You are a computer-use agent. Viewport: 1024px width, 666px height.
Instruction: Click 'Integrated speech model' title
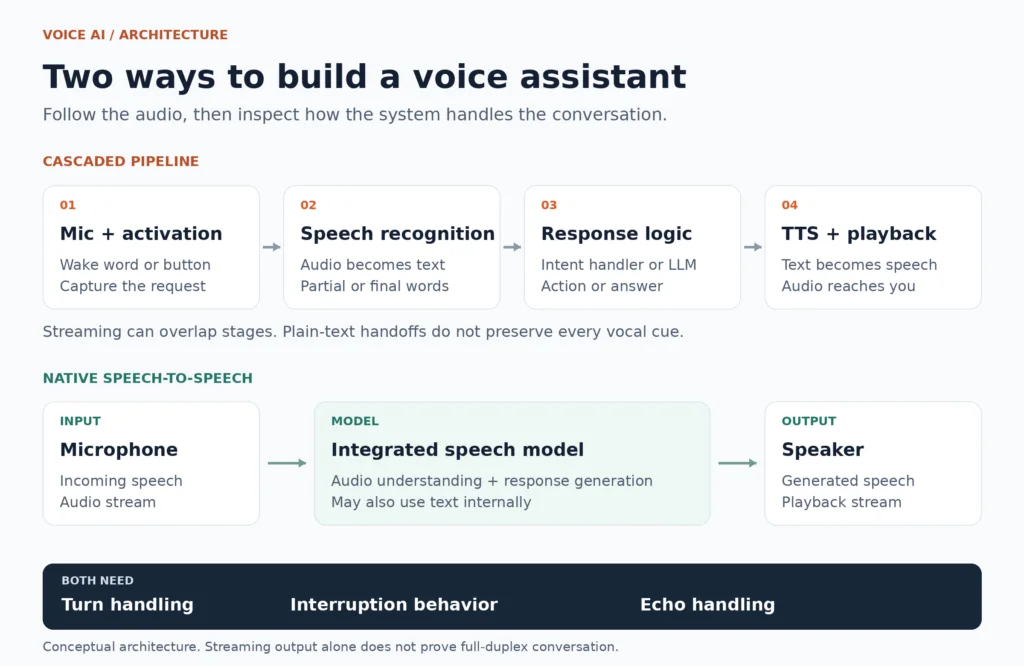(x=457, y=450)
